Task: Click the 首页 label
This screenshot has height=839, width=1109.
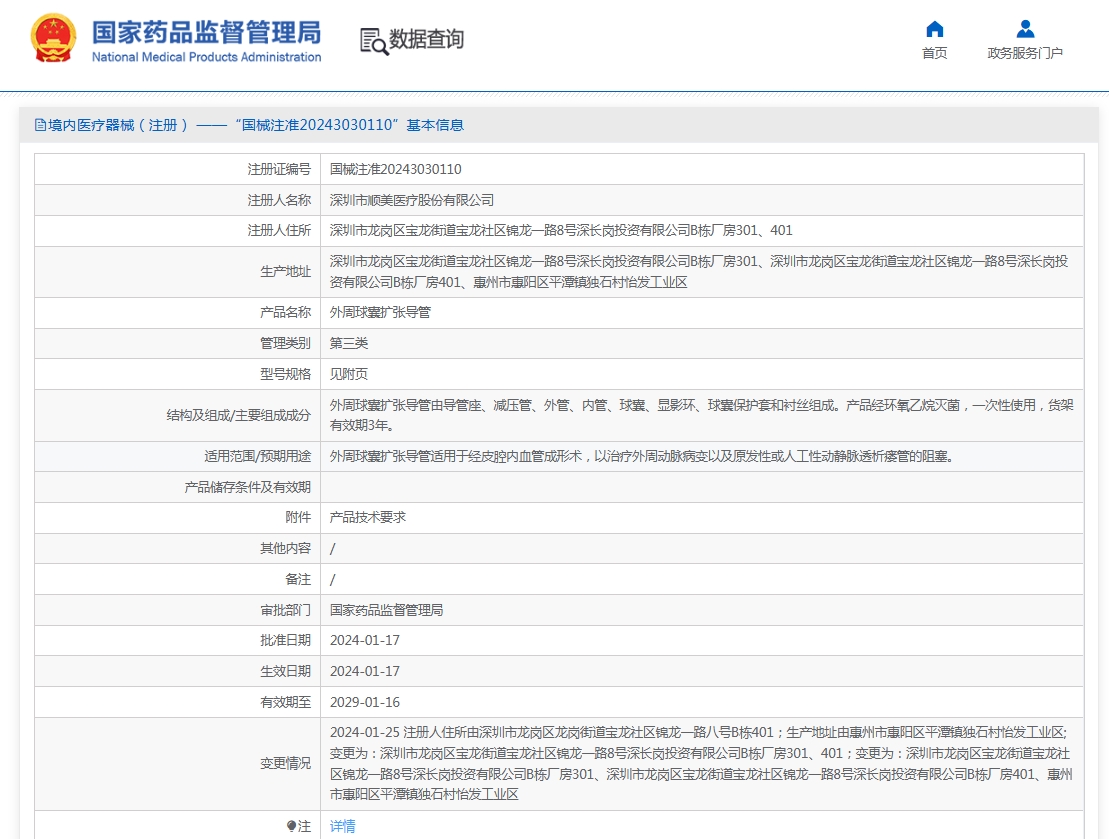Action: [934, 53]
